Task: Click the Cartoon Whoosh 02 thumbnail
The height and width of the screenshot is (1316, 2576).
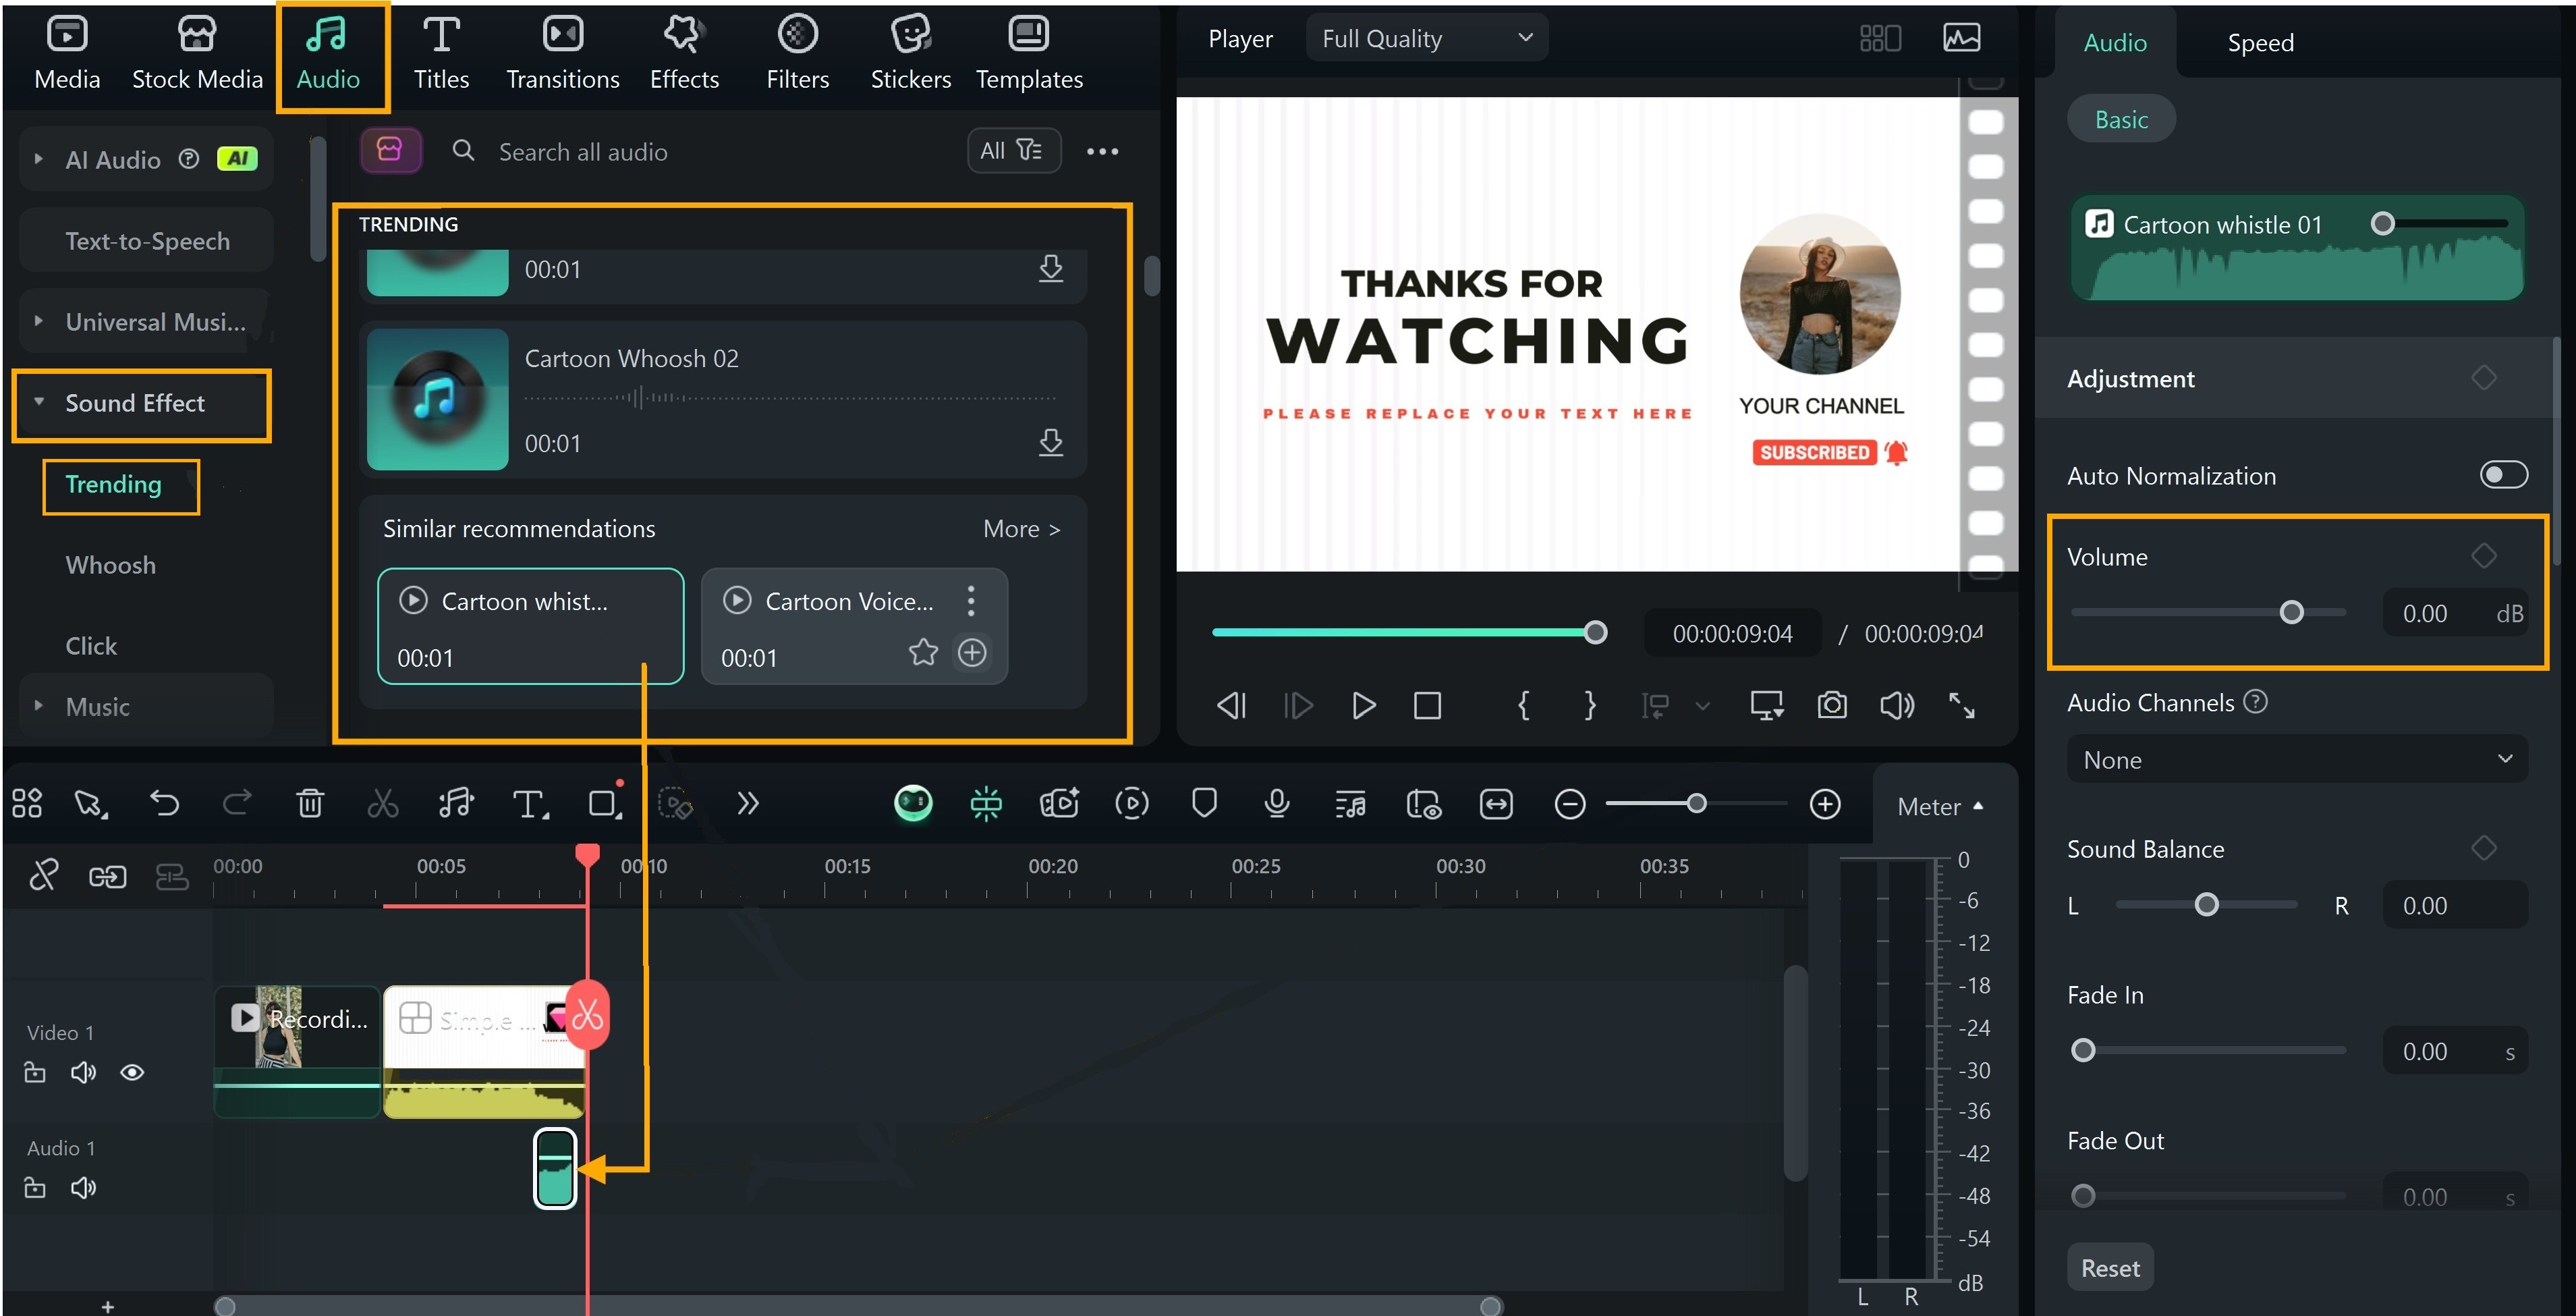Action: 437,399
